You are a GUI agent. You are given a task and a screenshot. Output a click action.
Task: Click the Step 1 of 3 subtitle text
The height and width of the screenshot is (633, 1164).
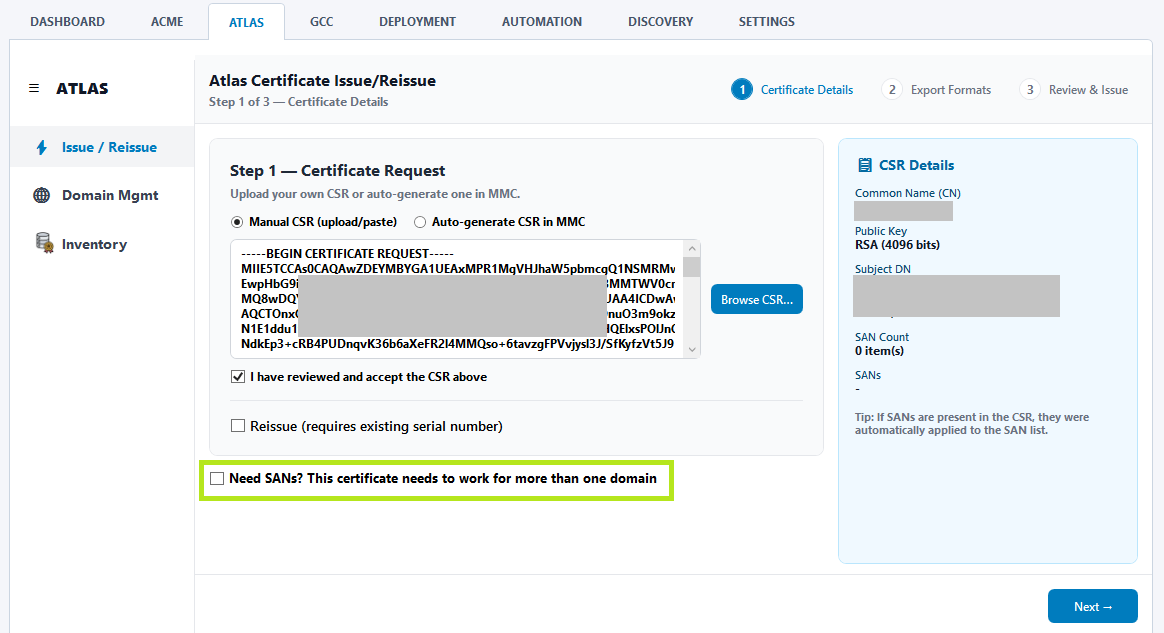(298, 102)
